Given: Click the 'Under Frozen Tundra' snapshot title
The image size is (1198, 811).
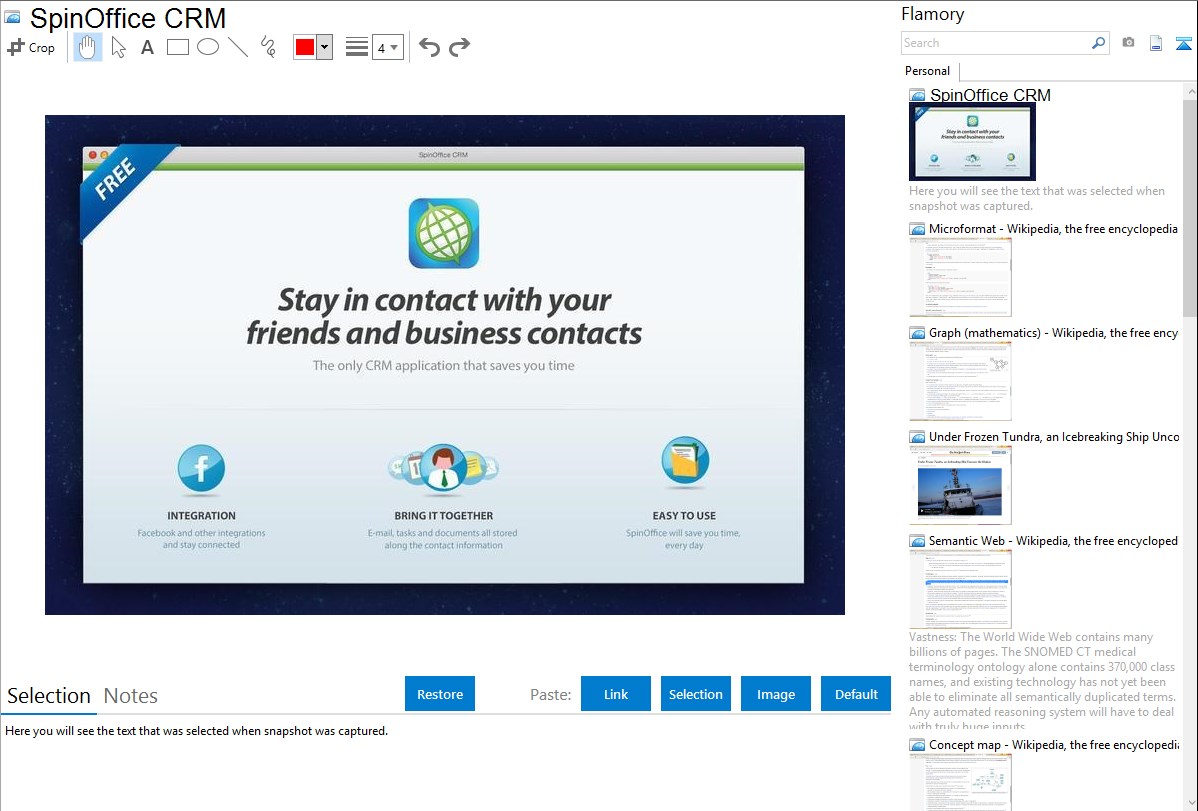Looking at the screenshot, I should click(x=1054, y=436).
